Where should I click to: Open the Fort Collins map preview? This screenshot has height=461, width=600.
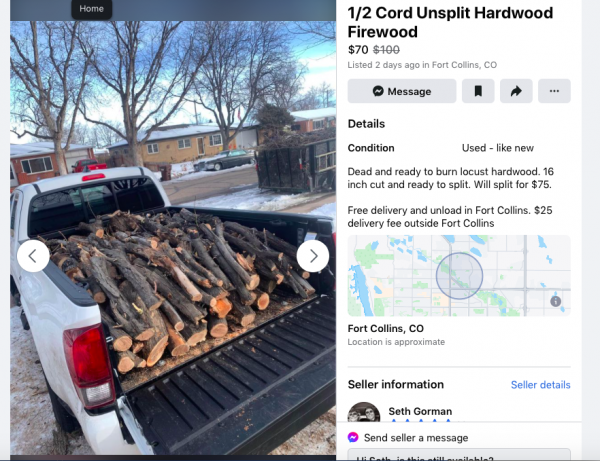pyautogui.click(x=459, y=275)
